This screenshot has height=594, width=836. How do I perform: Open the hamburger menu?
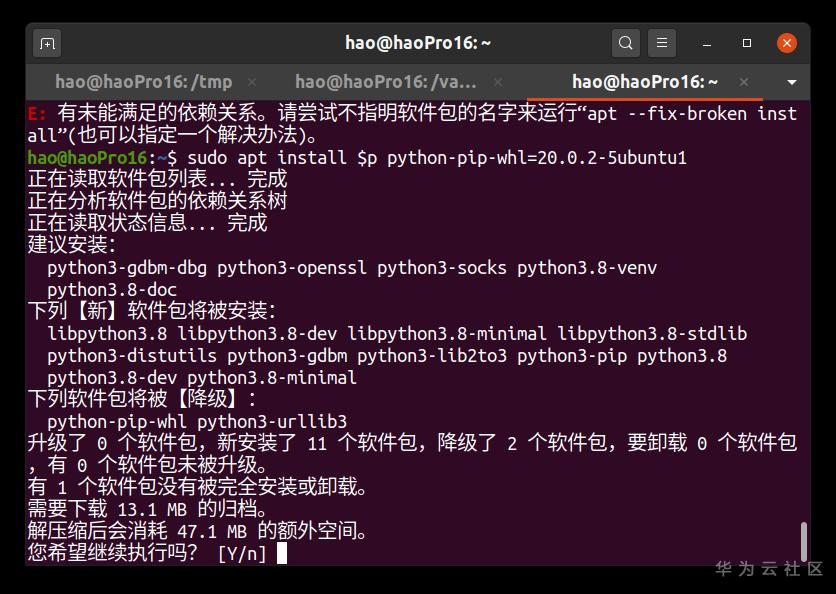coord(661,43)
